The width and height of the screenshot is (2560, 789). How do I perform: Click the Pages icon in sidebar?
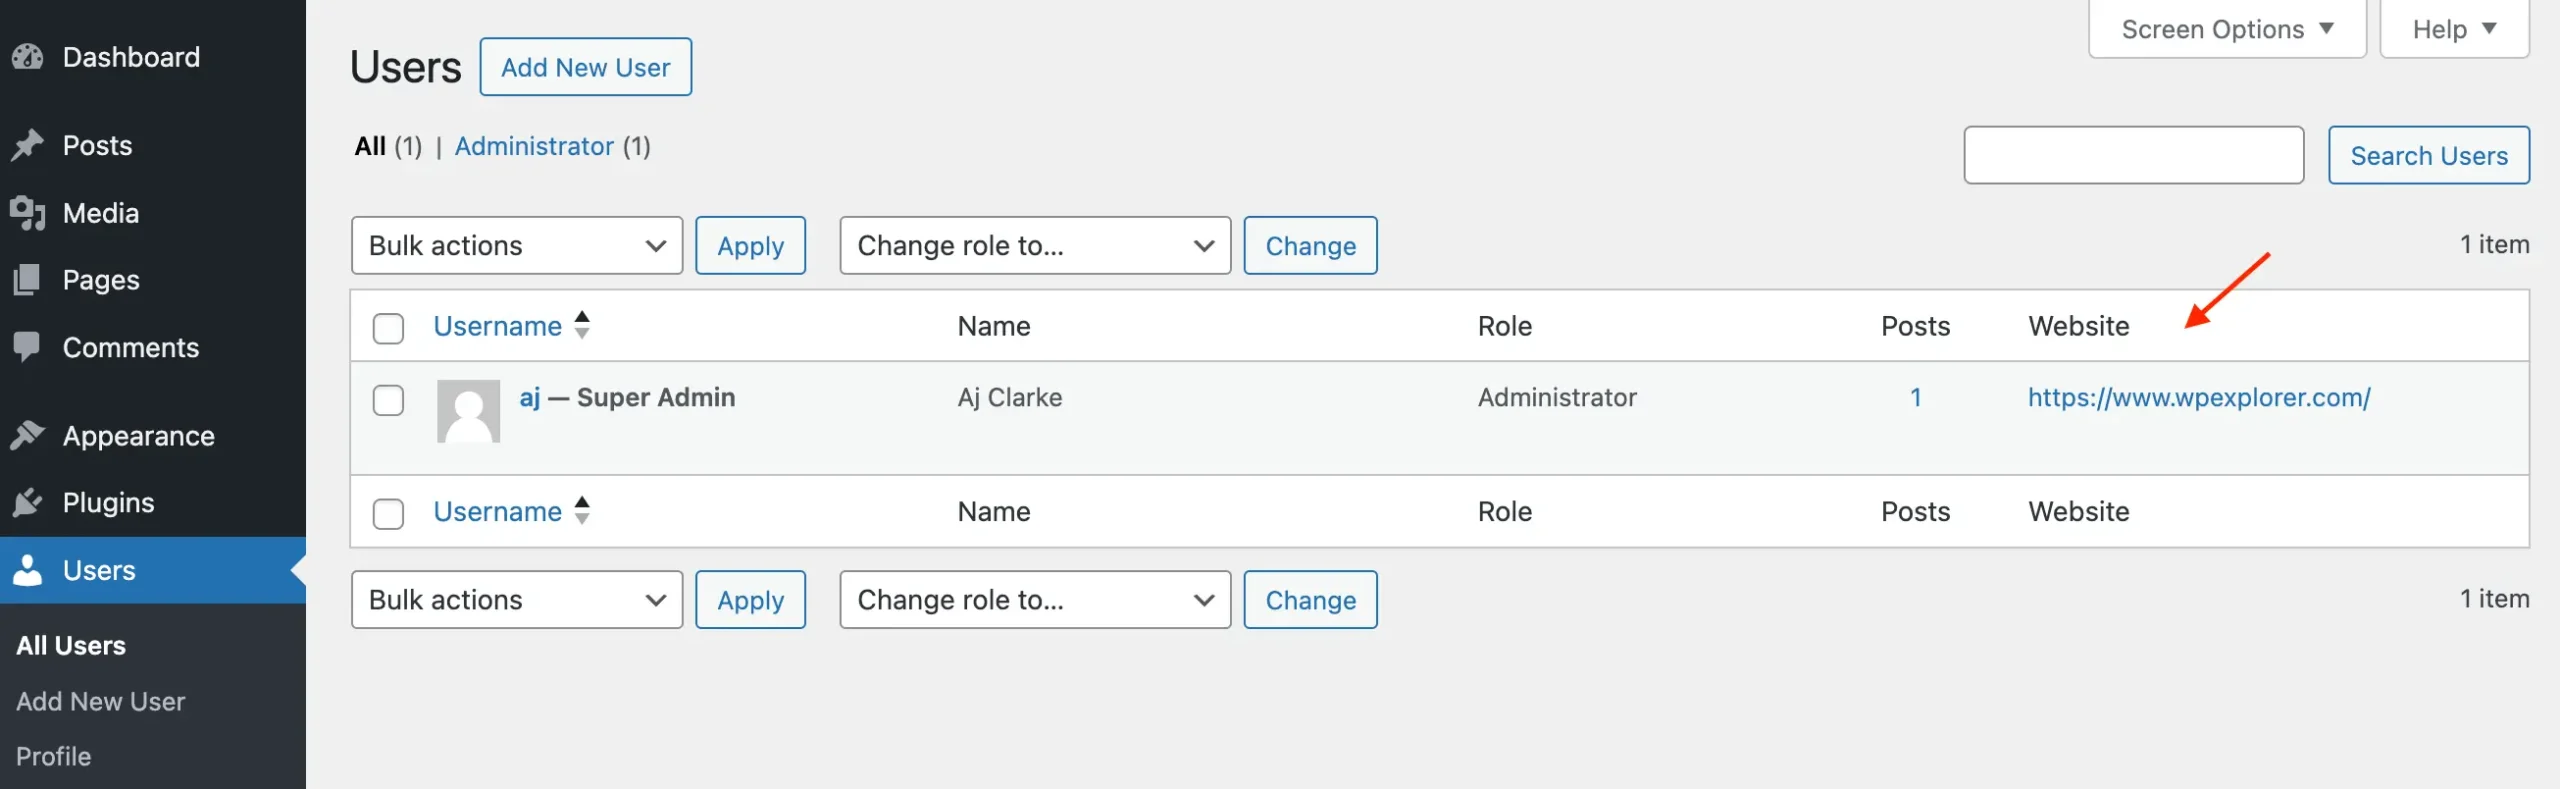click(28, 280)
